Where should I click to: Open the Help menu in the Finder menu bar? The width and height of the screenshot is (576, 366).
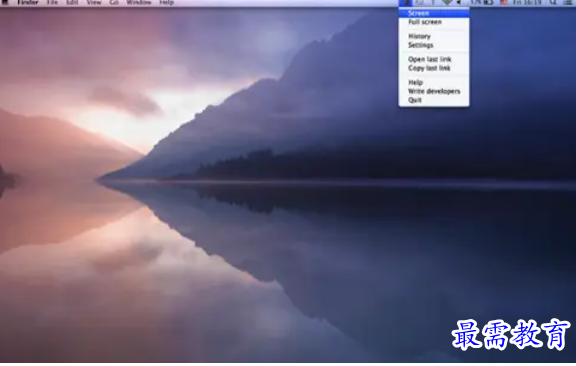pyautogui.click(x=166, y=2)
